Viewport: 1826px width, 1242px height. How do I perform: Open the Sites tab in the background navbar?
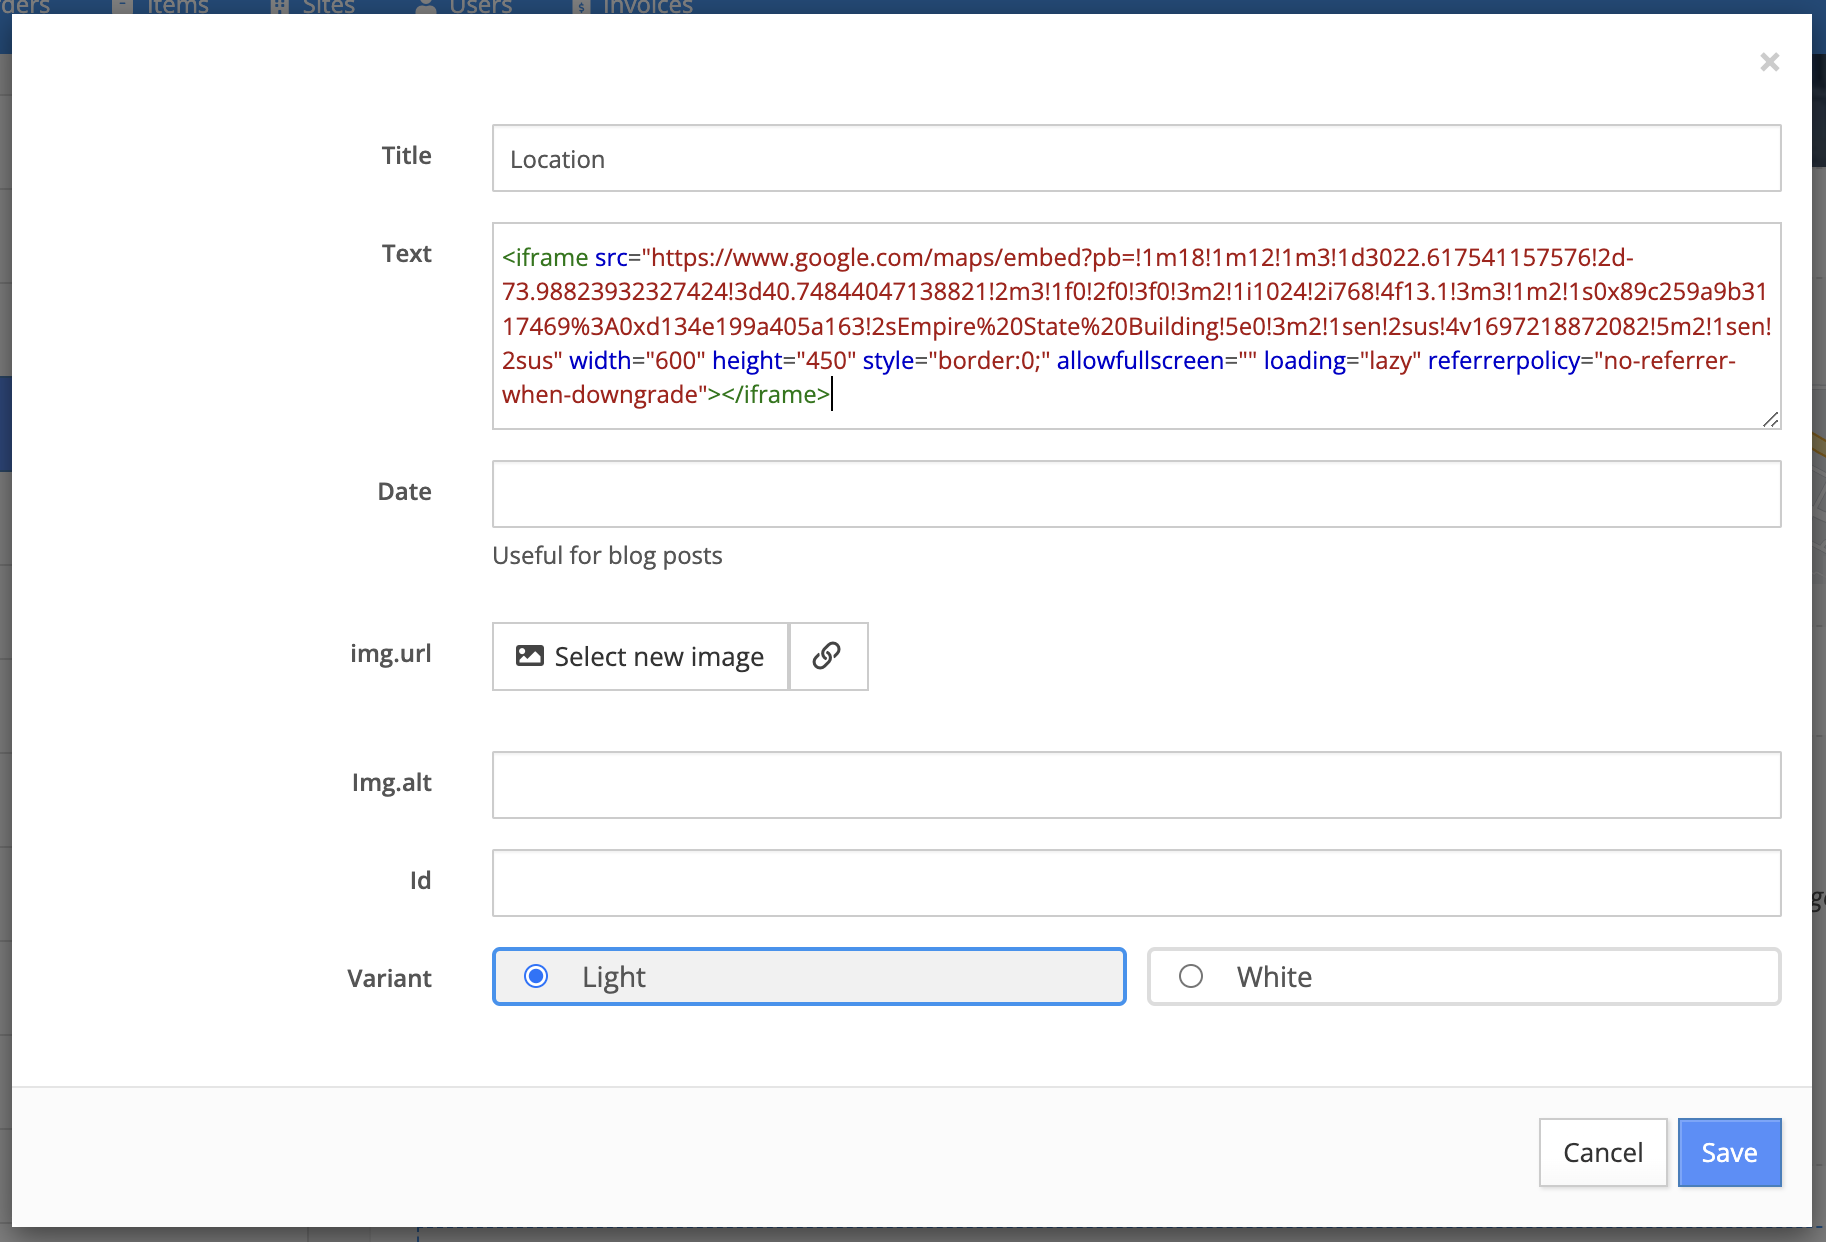click(x=313, y=7)
